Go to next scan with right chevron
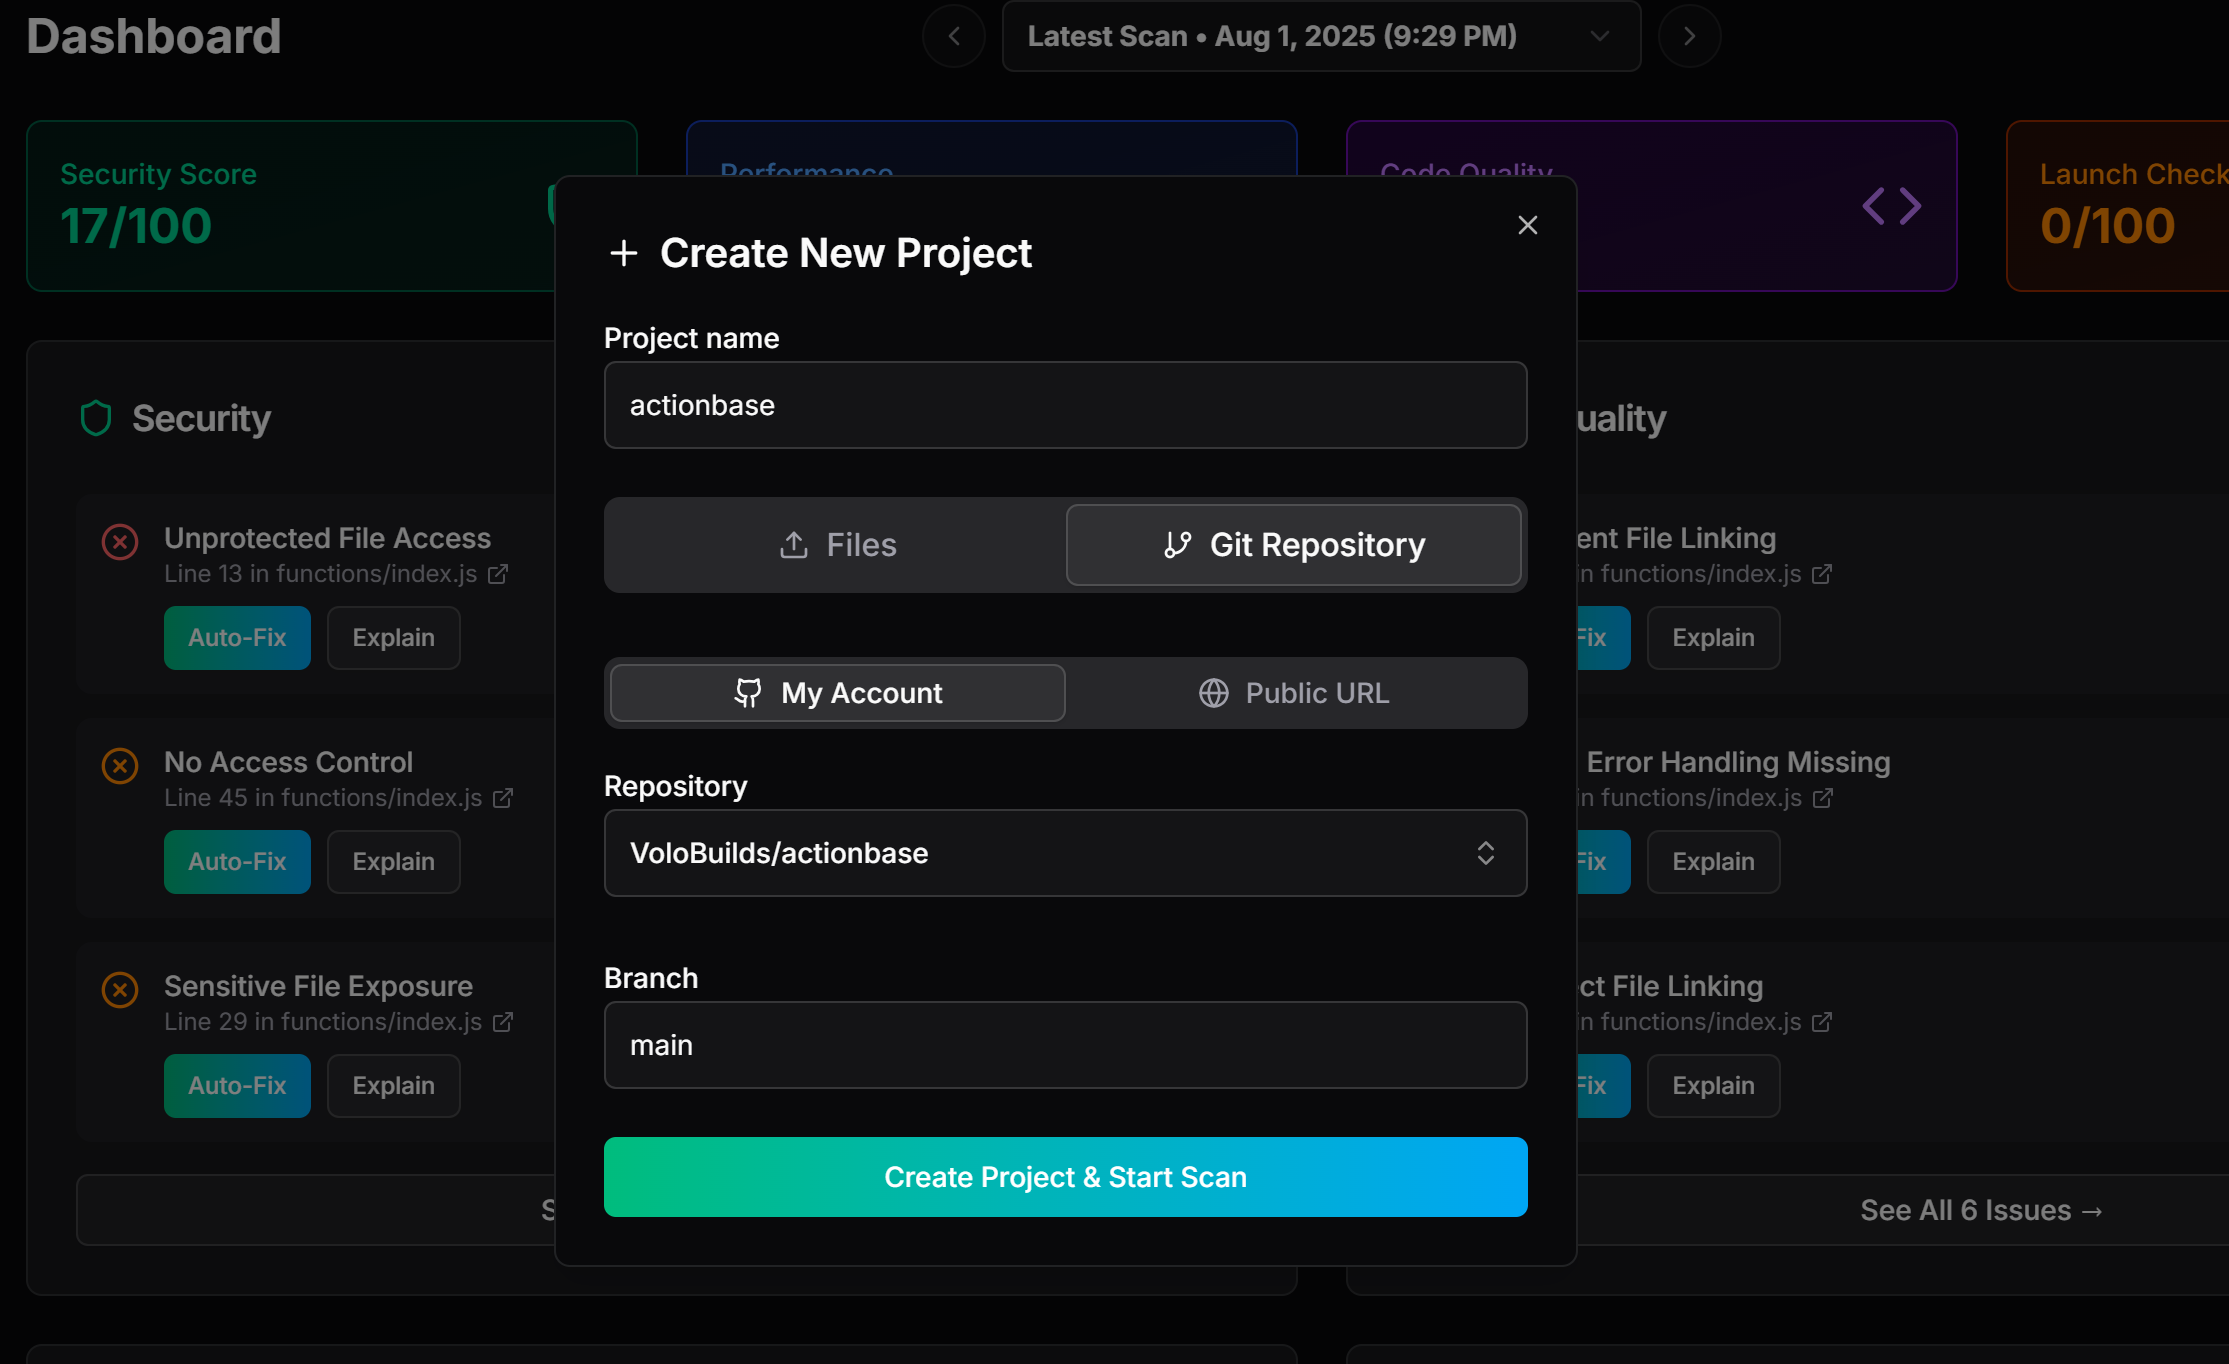Viewport: 2229px width, 1364px height. click(1689, 36)
